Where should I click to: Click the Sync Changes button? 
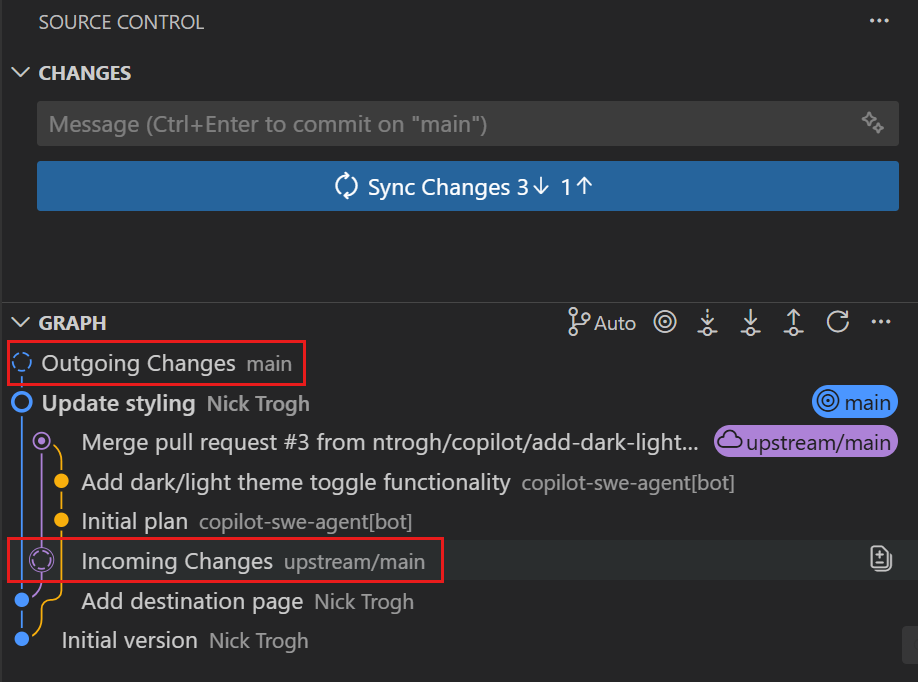pos(467,186)
